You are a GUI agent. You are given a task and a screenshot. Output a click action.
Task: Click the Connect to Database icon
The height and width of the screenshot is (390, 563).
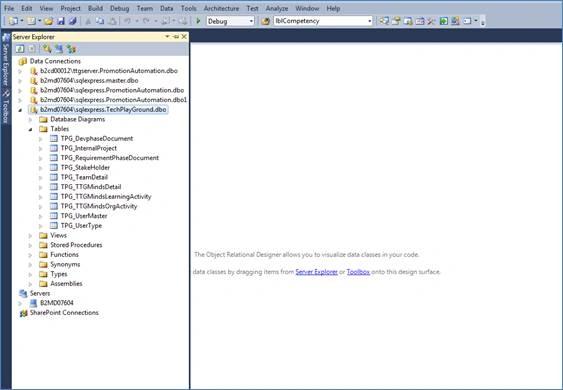[47, 49]
